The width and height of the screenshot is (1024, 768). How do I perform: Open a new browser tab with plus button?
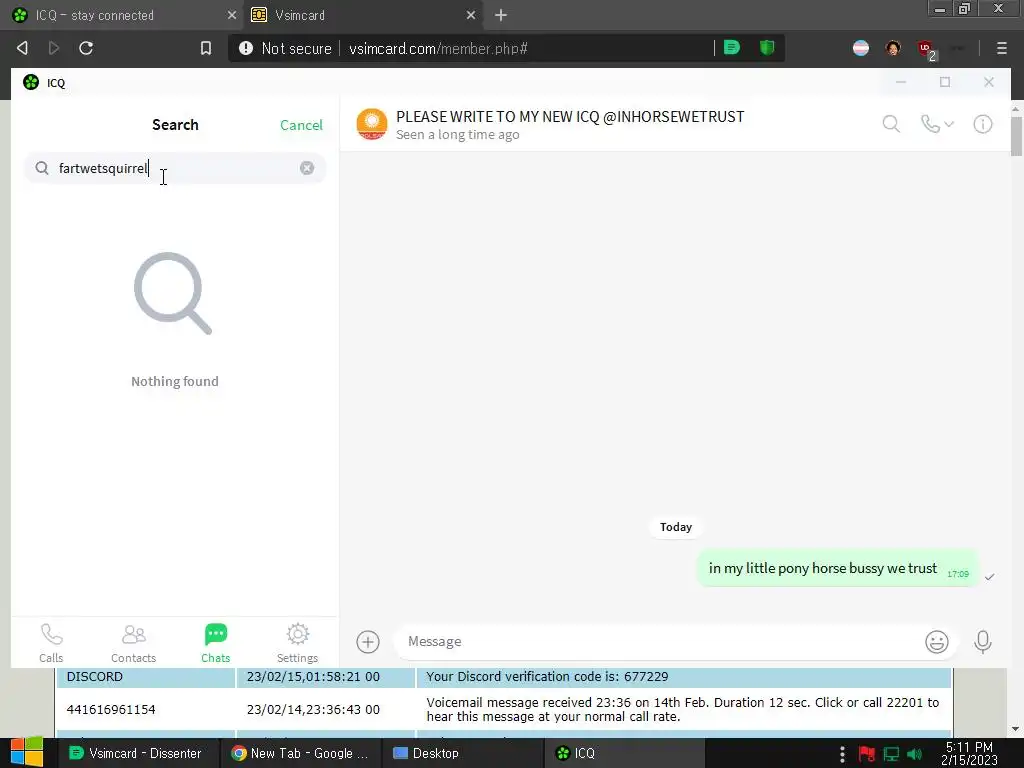pos(501,15)
